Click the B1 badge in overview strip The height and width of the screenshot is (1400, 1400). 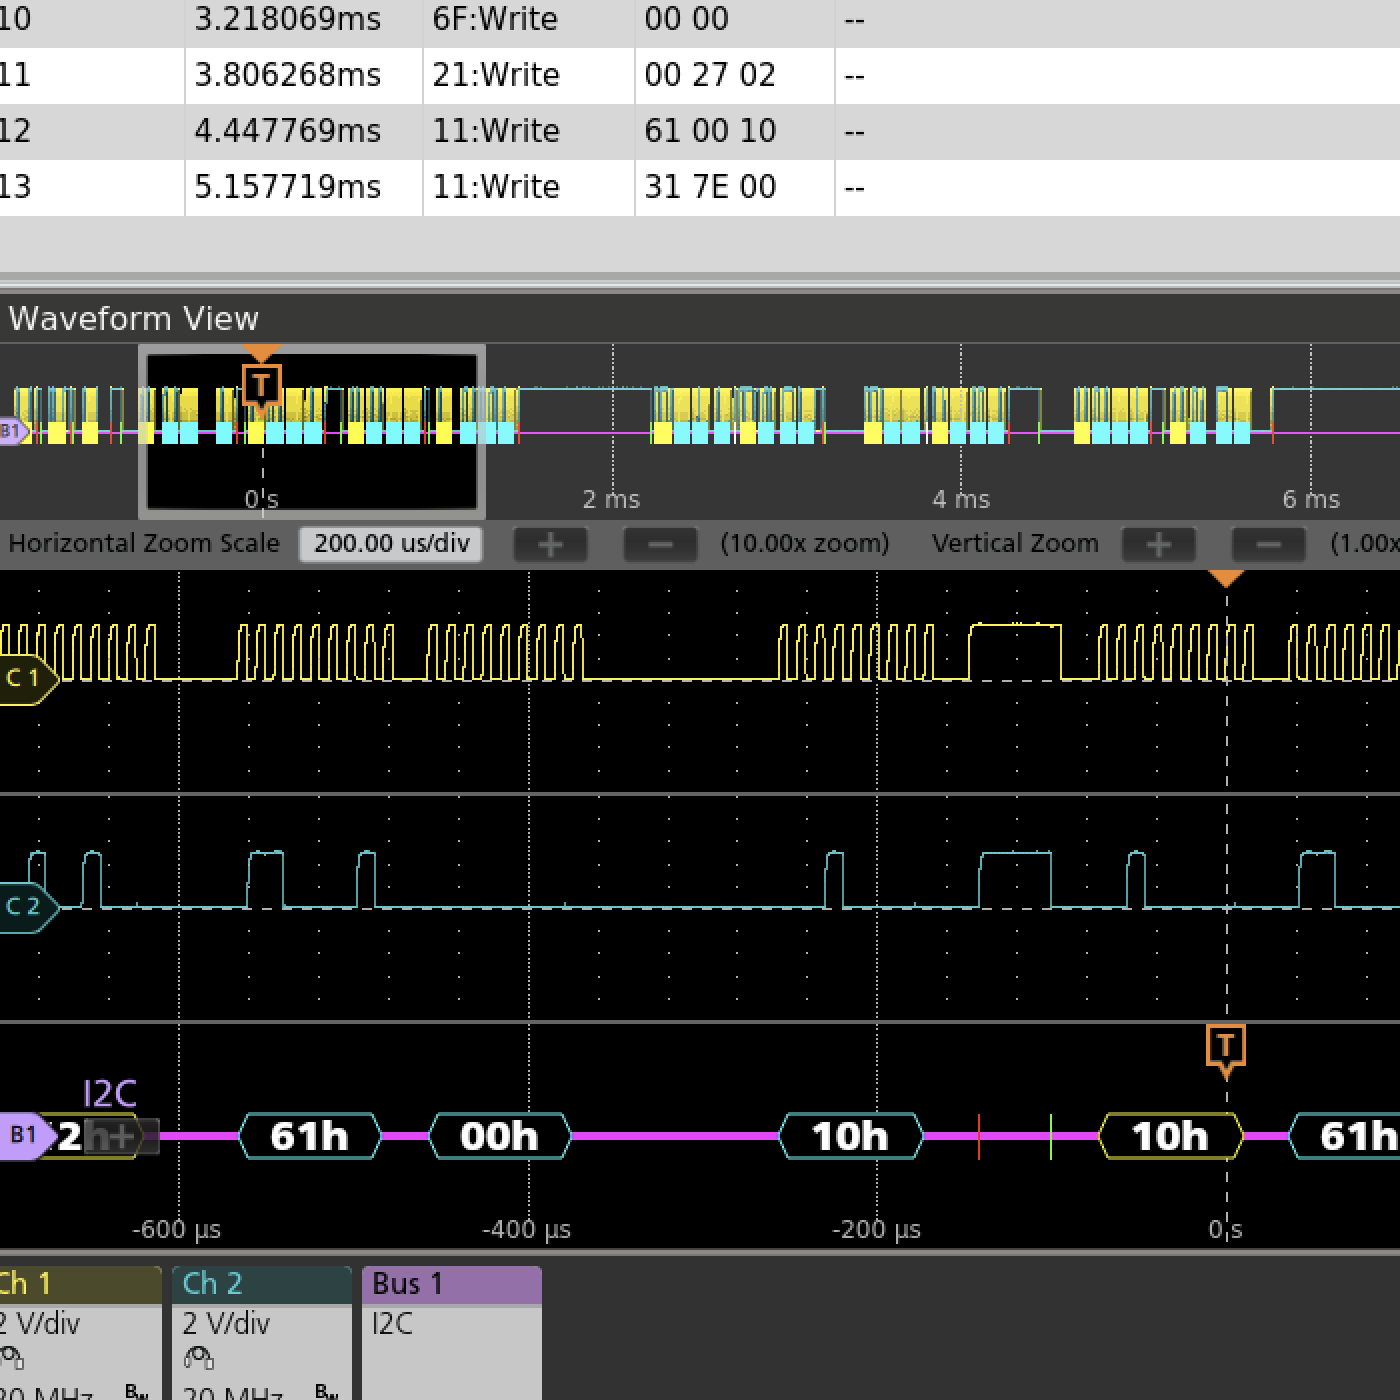[x=11, y=431]
